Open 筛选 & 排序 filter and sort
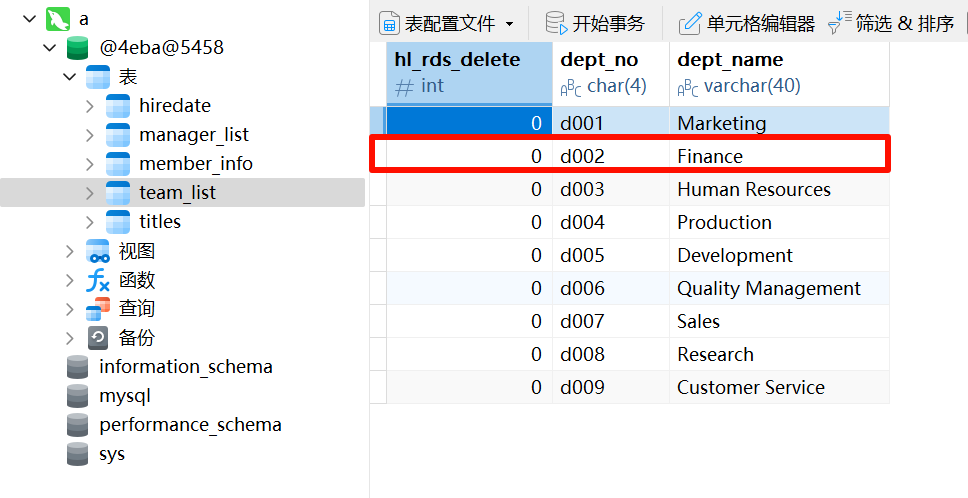This screenshot has width=968, height=498. (891, 23)
